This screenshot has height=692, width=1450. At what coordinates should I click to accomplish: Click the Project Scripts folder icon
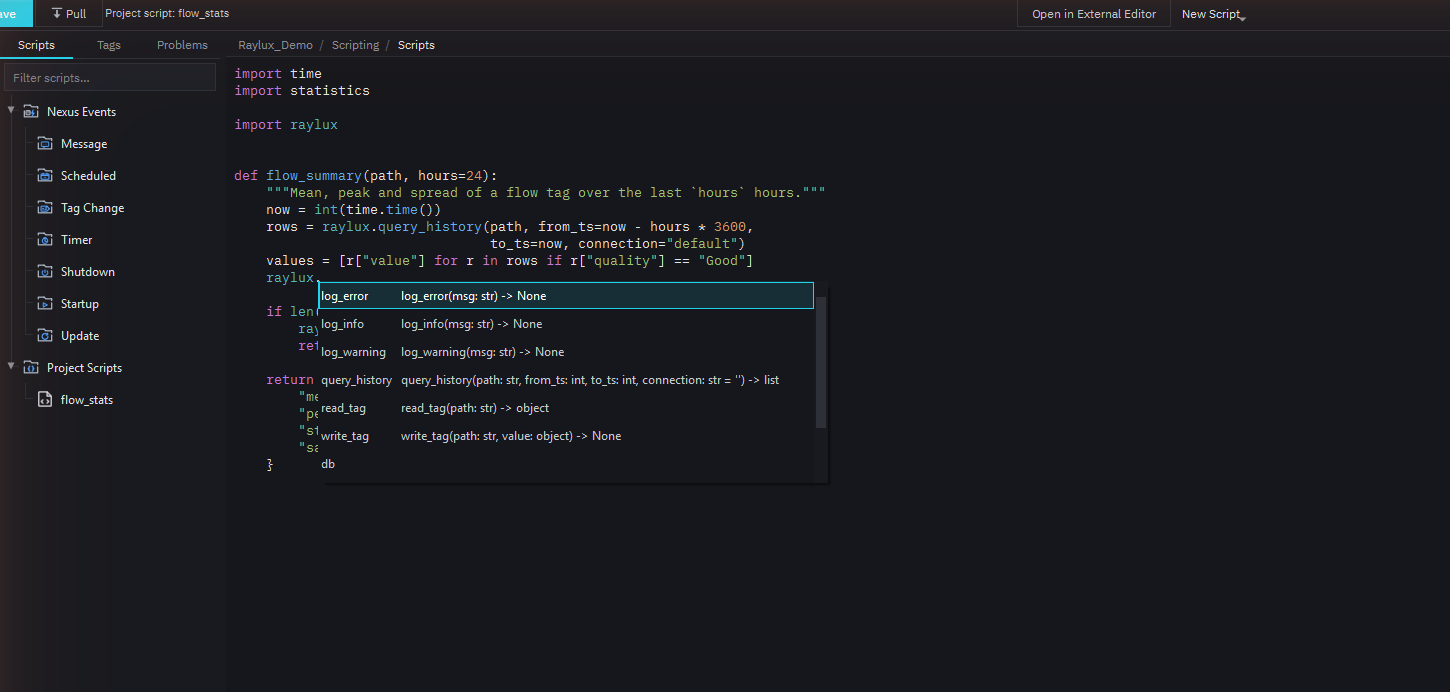click(x=30, y=368)
